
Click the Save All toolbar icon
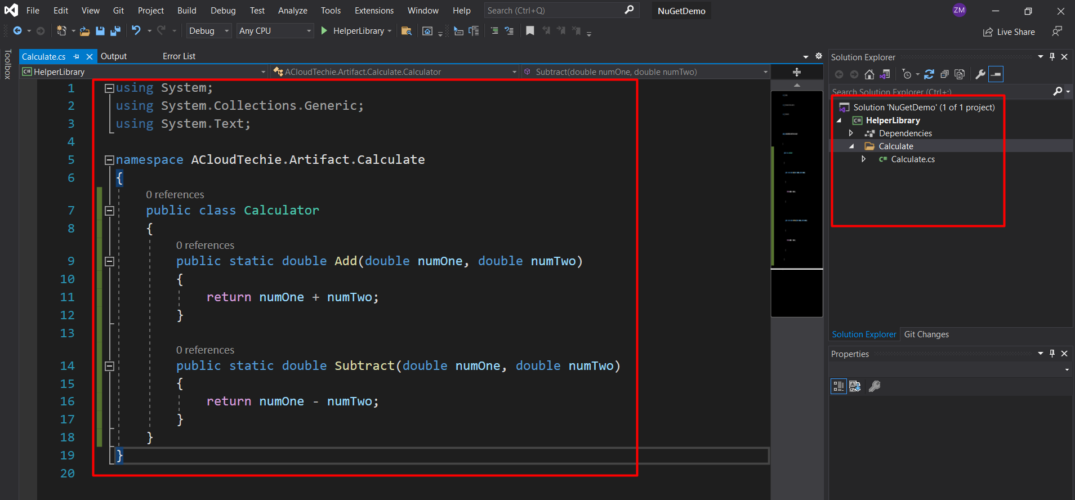coord(113,31)
